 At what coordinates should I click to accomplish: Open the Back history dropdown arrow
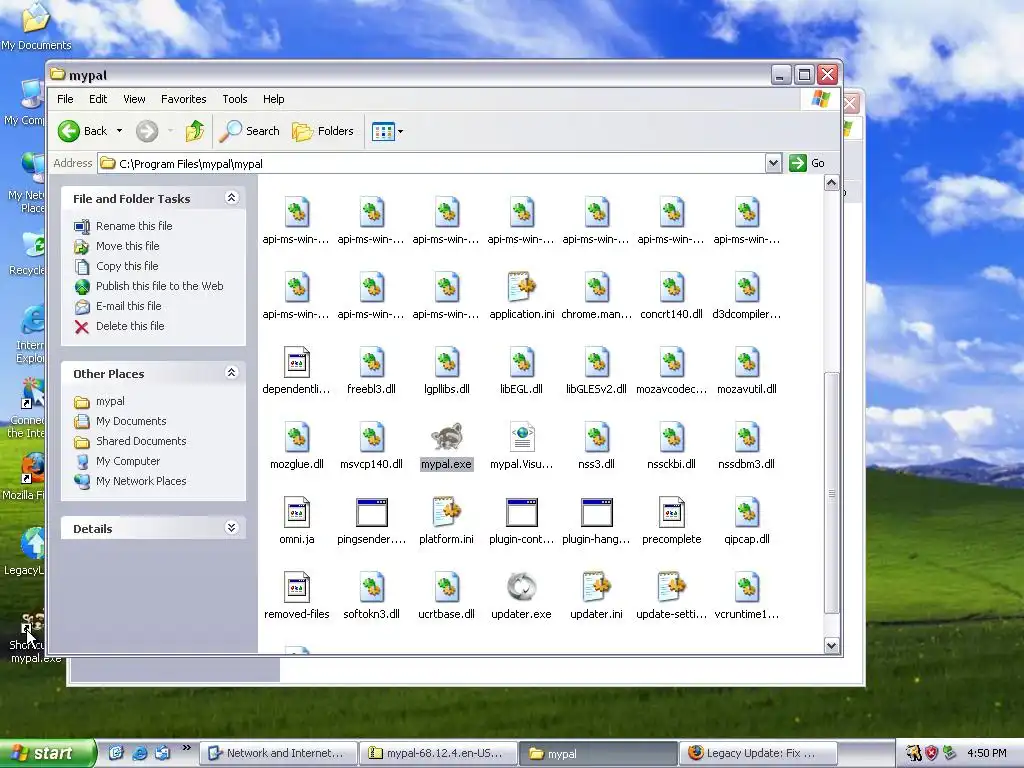click(x=120, y=131)
